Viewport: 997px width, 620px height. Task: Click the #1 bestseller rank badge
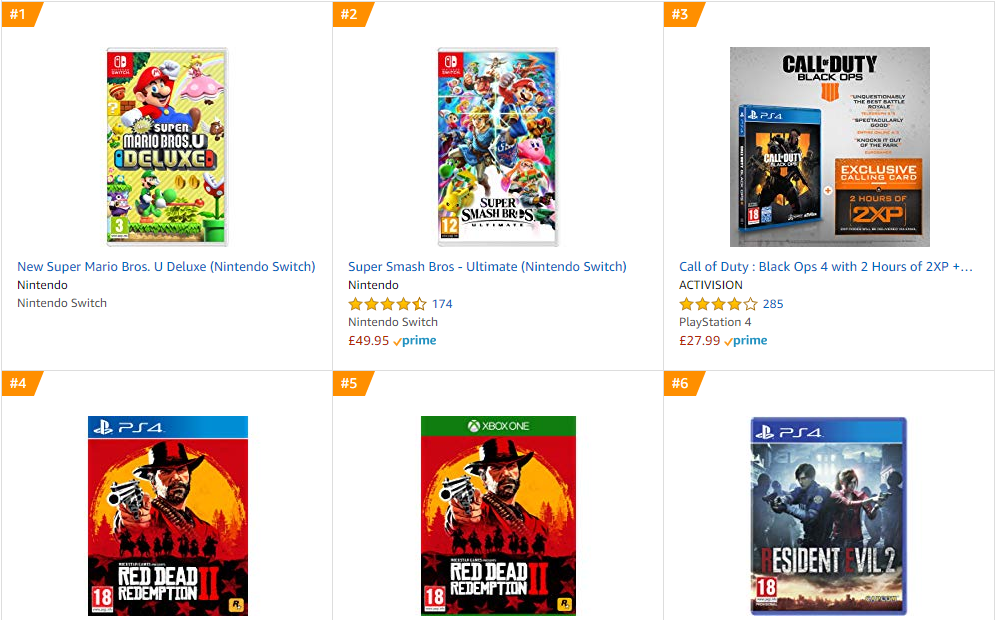20,14
